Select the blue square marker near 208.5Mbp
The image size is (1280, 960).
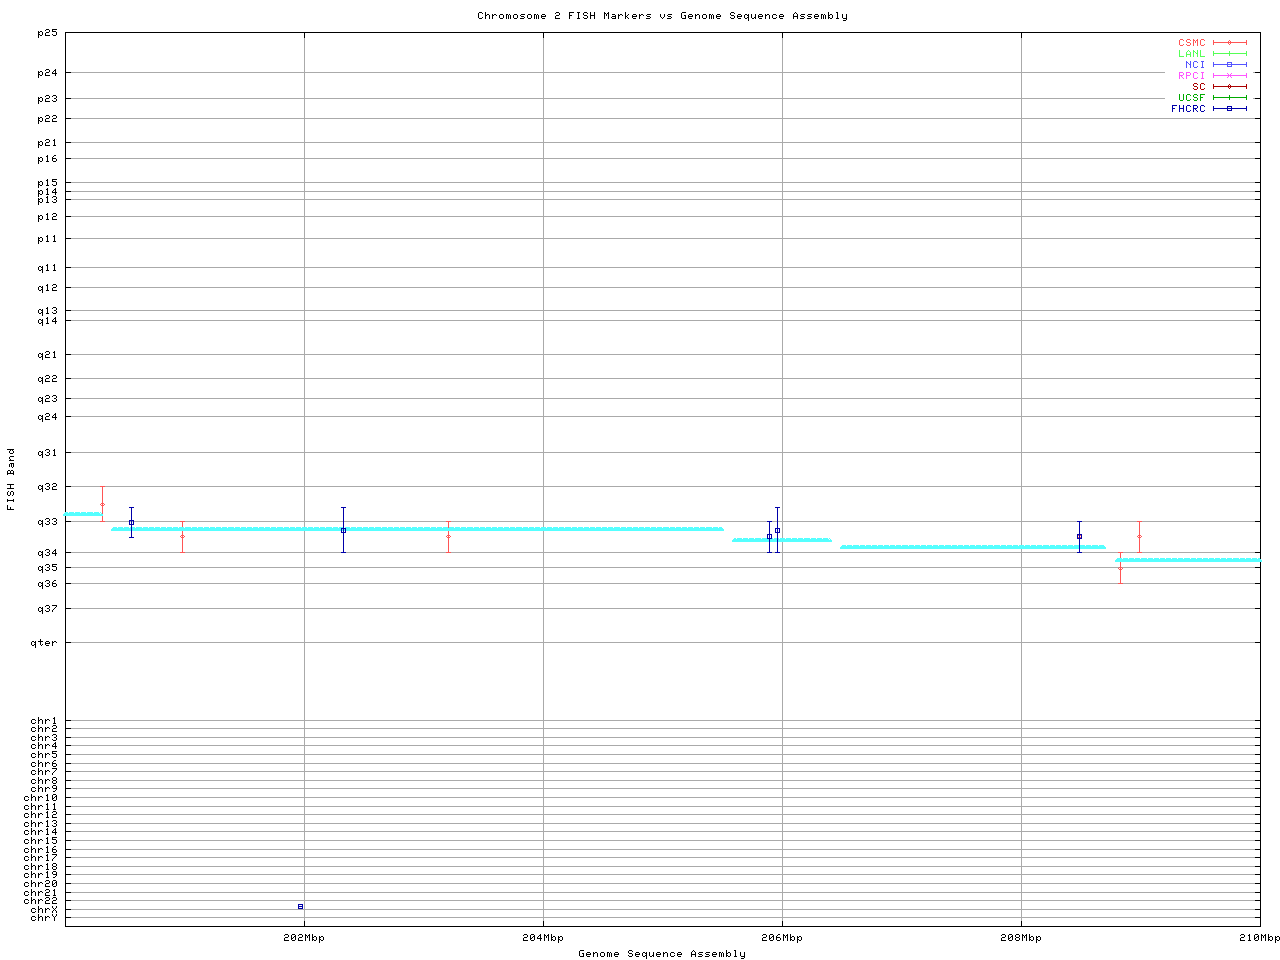[1079, 537]
